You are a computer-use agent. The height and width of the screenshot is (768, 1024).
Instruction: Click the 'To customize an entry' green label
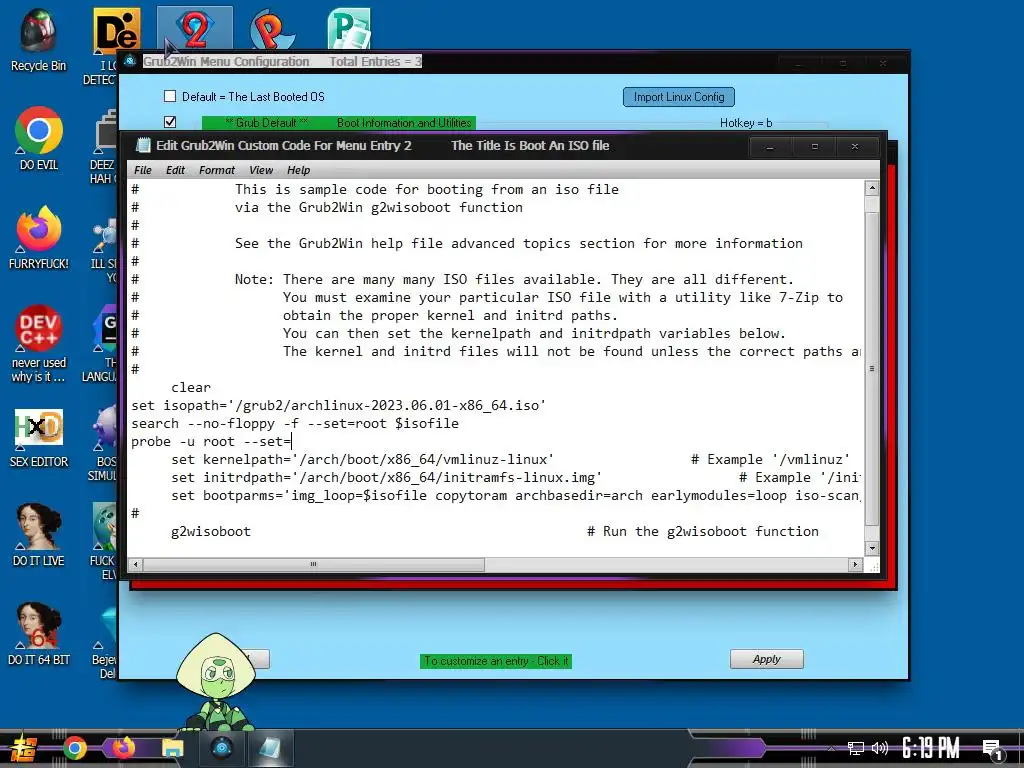tap(496, 661)
